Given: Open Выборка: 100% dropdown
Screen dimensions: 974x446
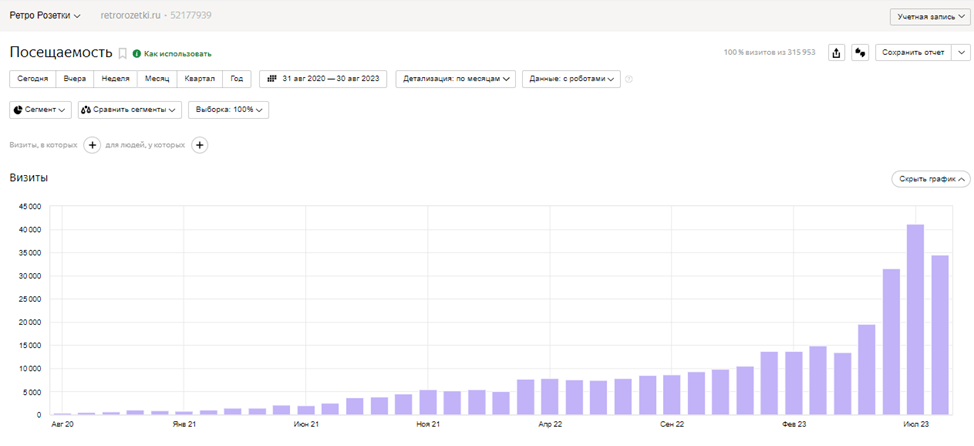Looking at the screenshot, I should (x=229, y=109).
